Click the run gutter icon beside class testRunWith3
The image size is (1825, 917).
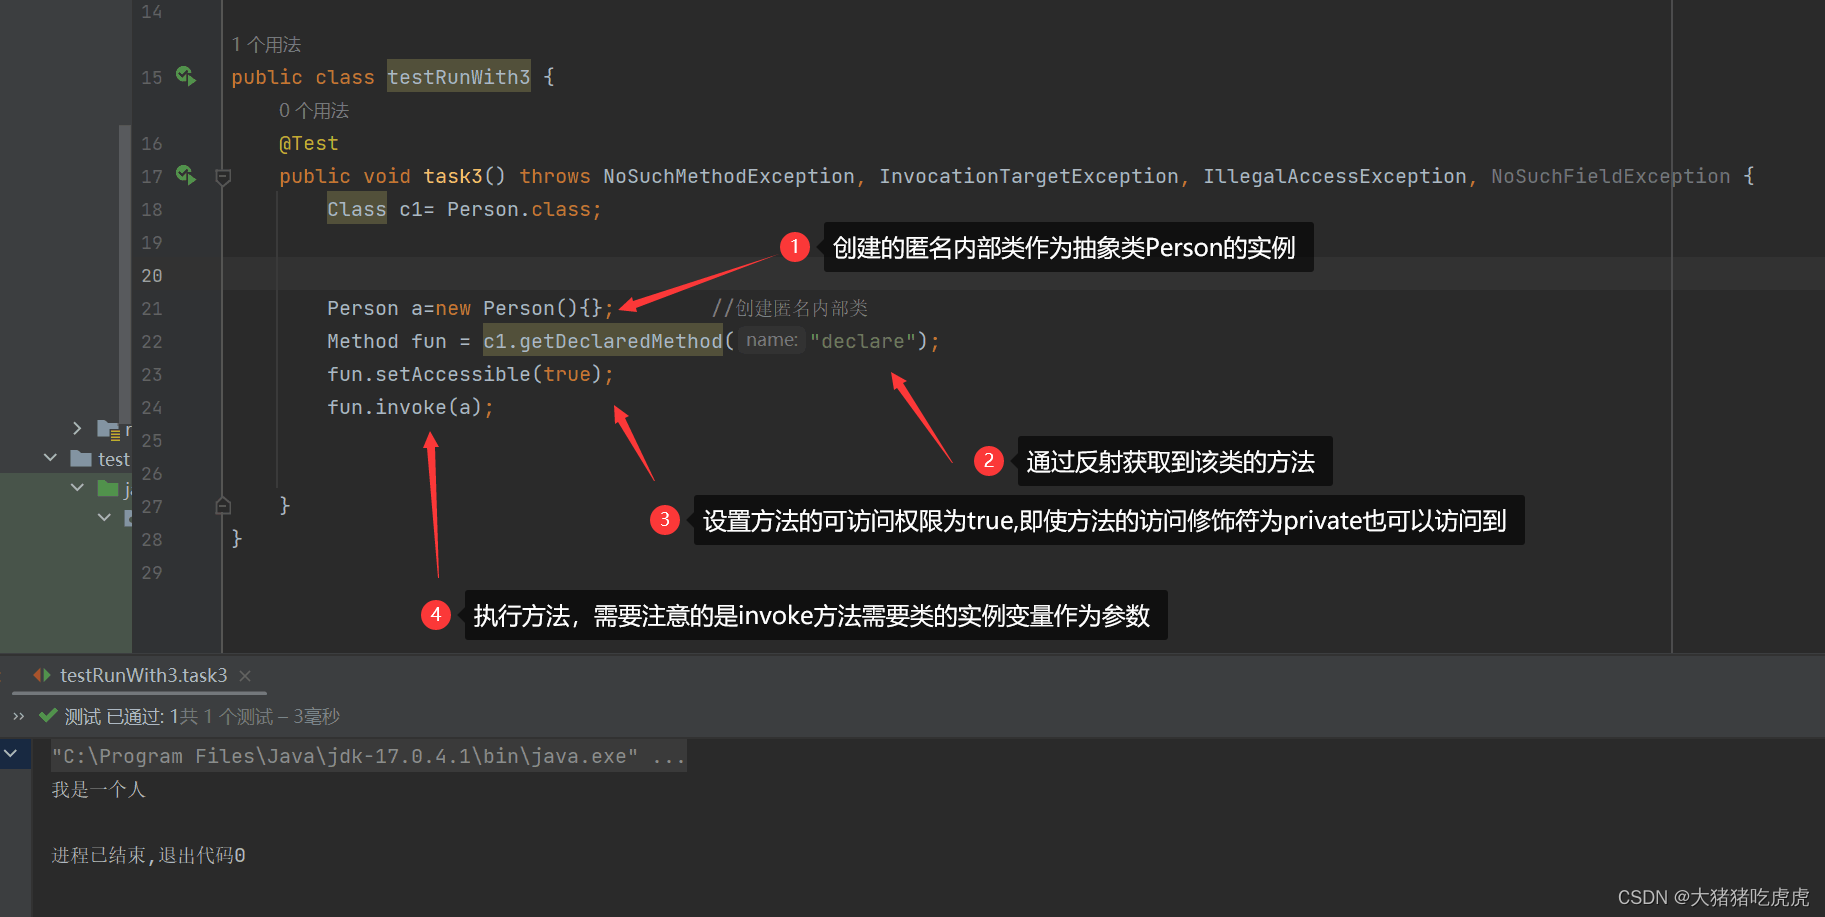point(186,76)
